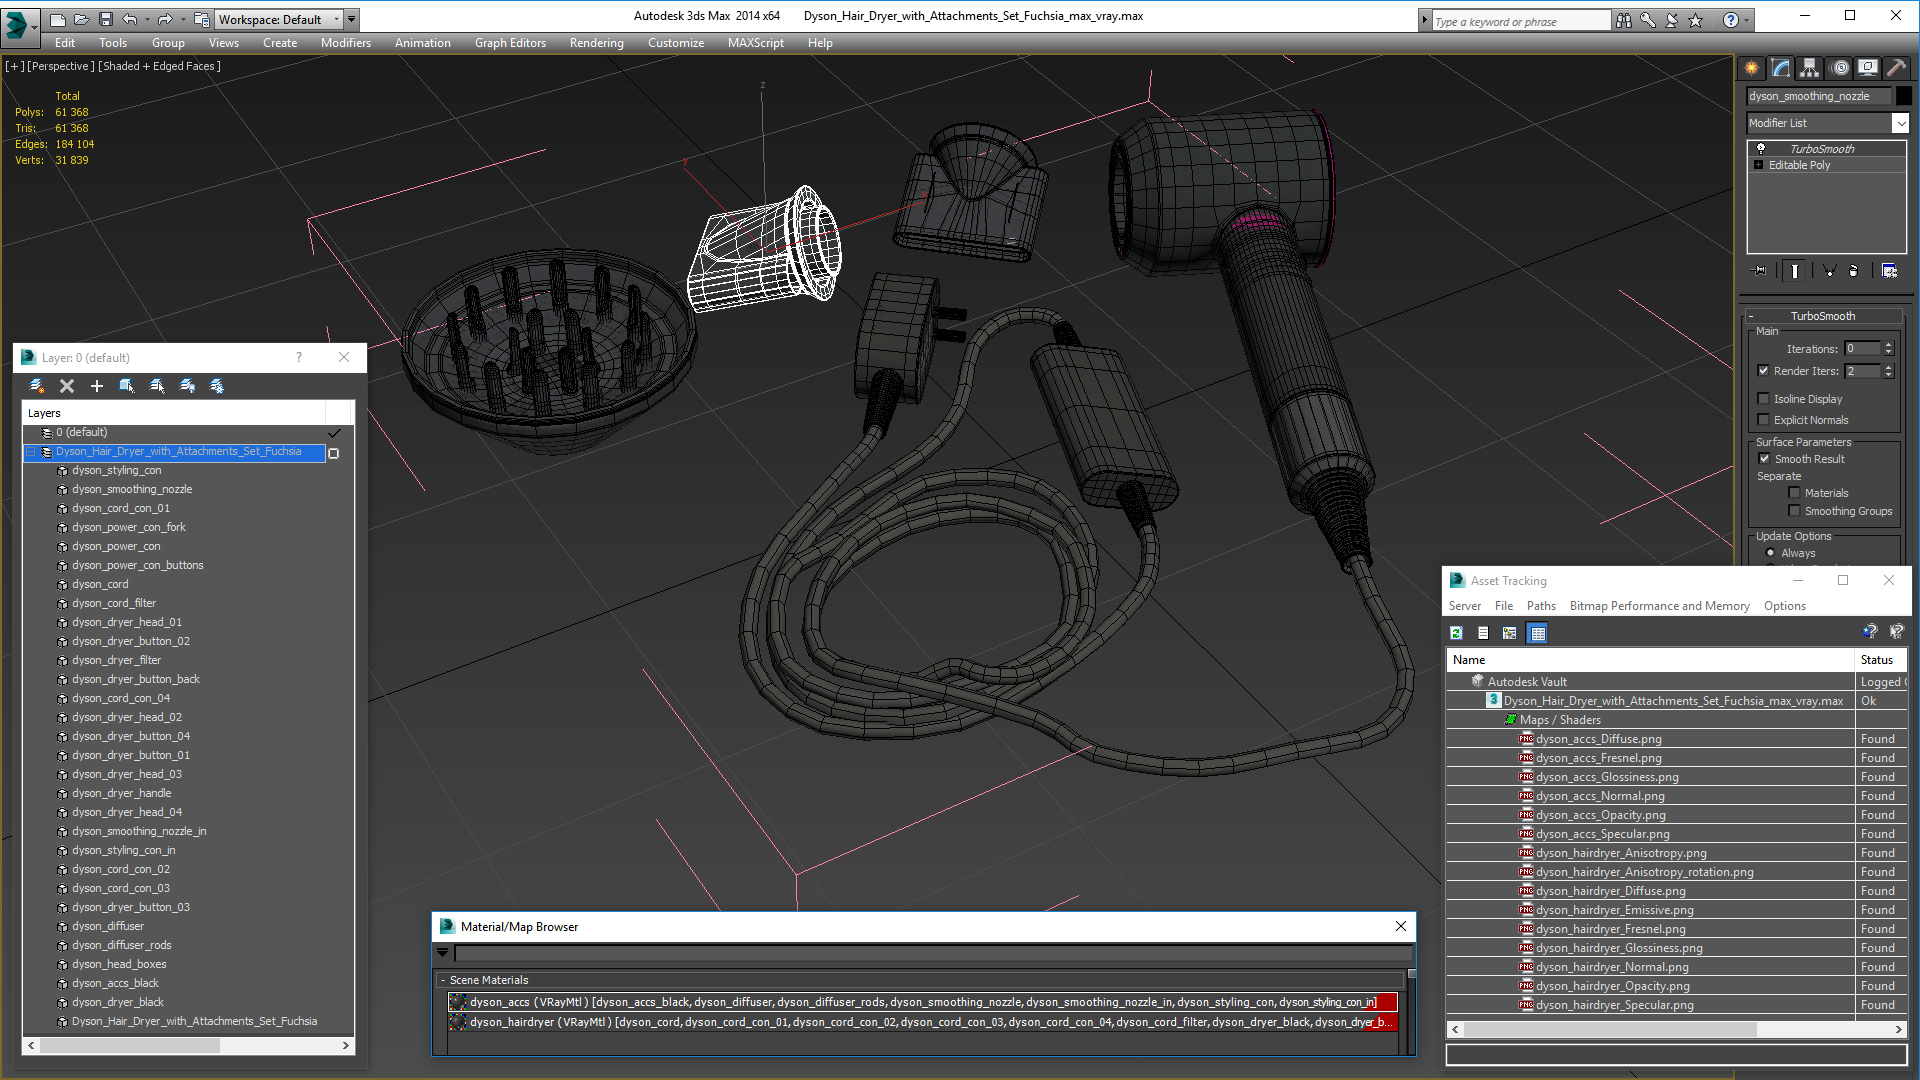The width and height of the screenshot is (1920, 1080).
Task: Click the binoculars search icon
Action: tap(1623, 20)
